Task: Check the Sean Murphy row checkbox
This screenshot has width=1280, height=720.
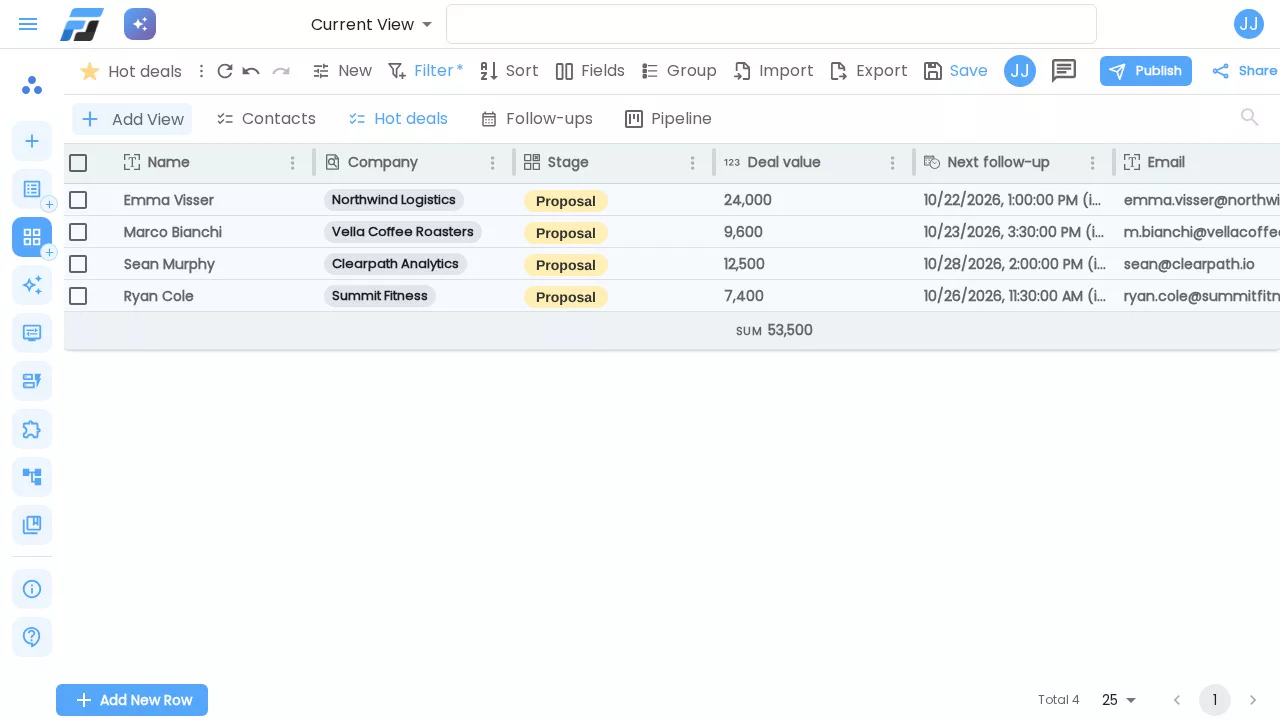Action: coord(78,264)
